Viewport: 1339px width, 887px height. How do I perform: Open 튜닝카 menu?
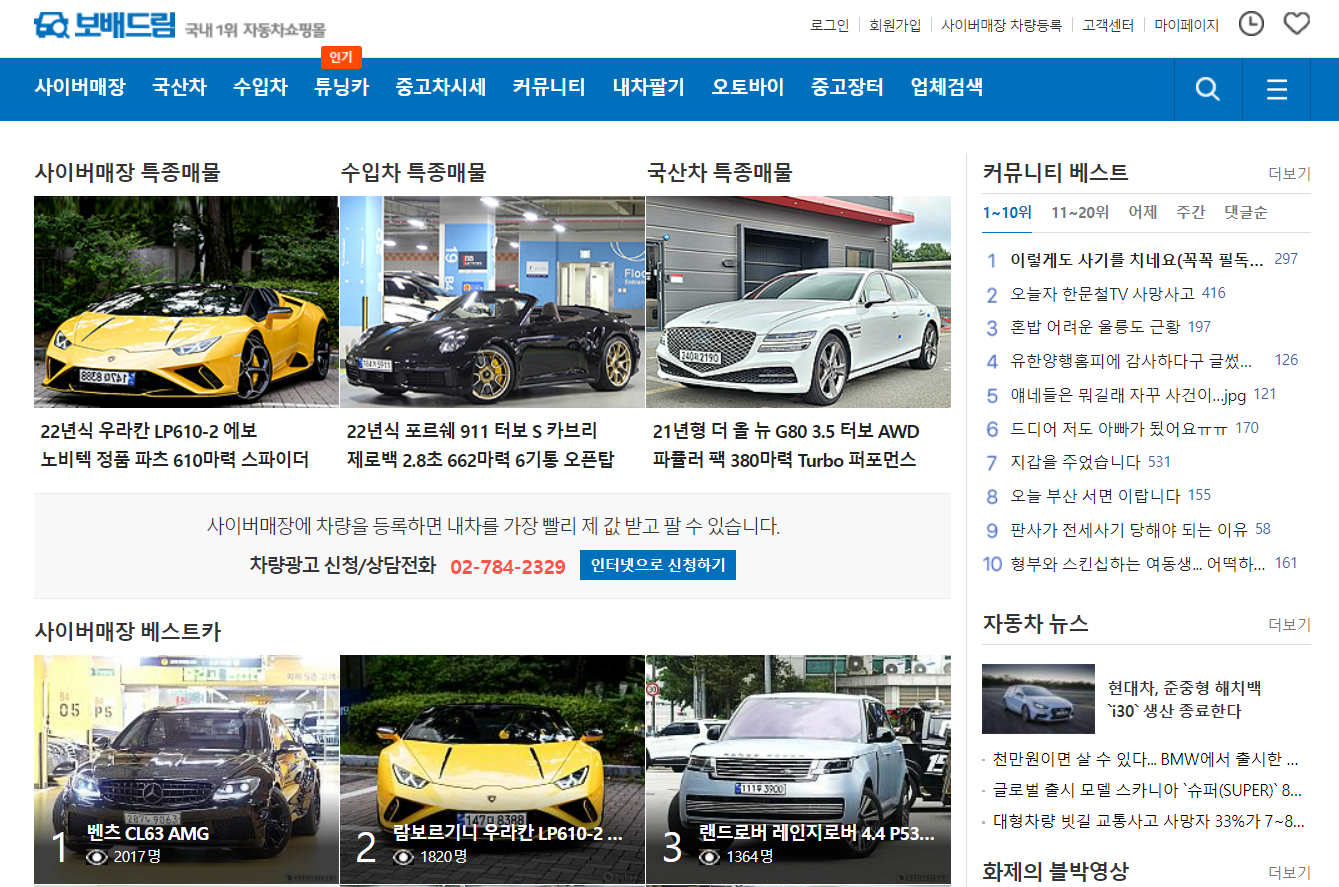[x=341, y=87]
